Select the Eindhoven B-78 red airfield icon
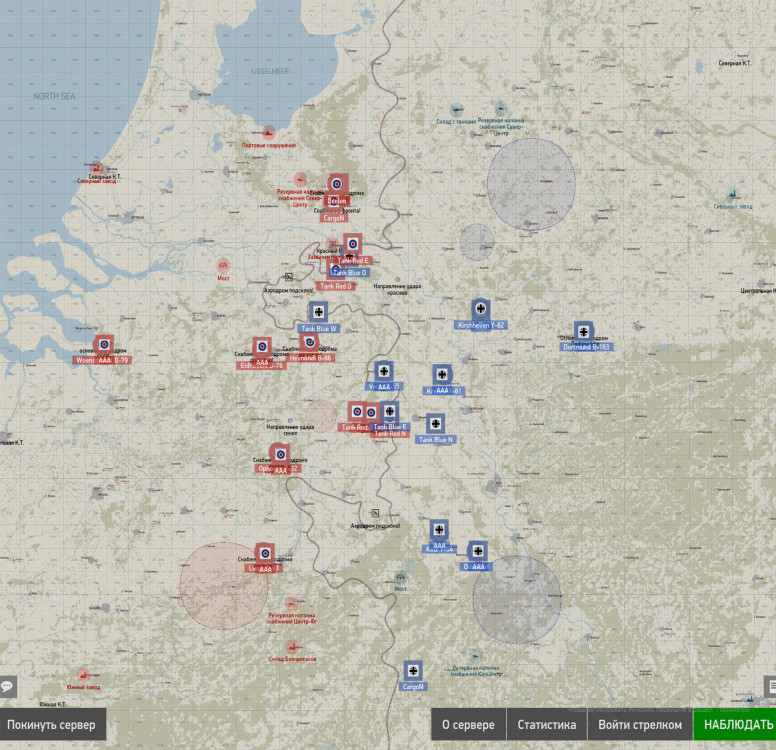Screen dimensions: 776x750 [262, 347]
